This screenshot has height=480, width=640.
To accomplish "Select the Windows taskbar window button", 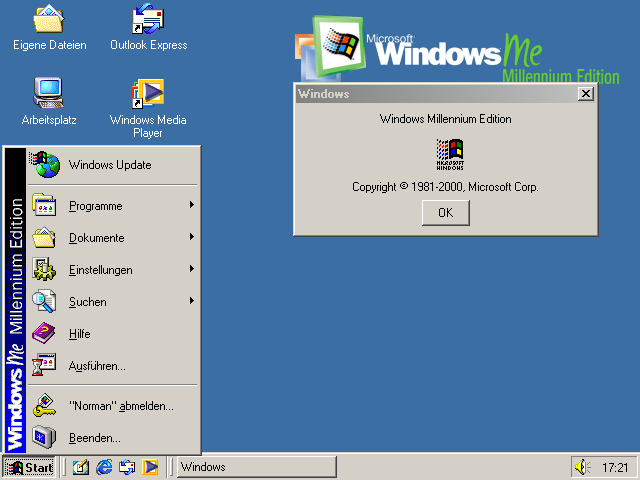I will point(256,467).
